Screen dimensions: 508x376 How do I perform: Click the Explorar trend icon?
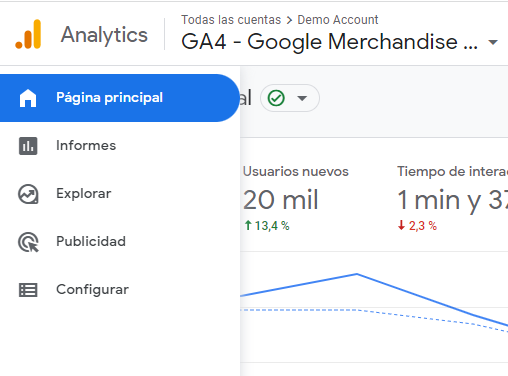(x=28, y=194)
